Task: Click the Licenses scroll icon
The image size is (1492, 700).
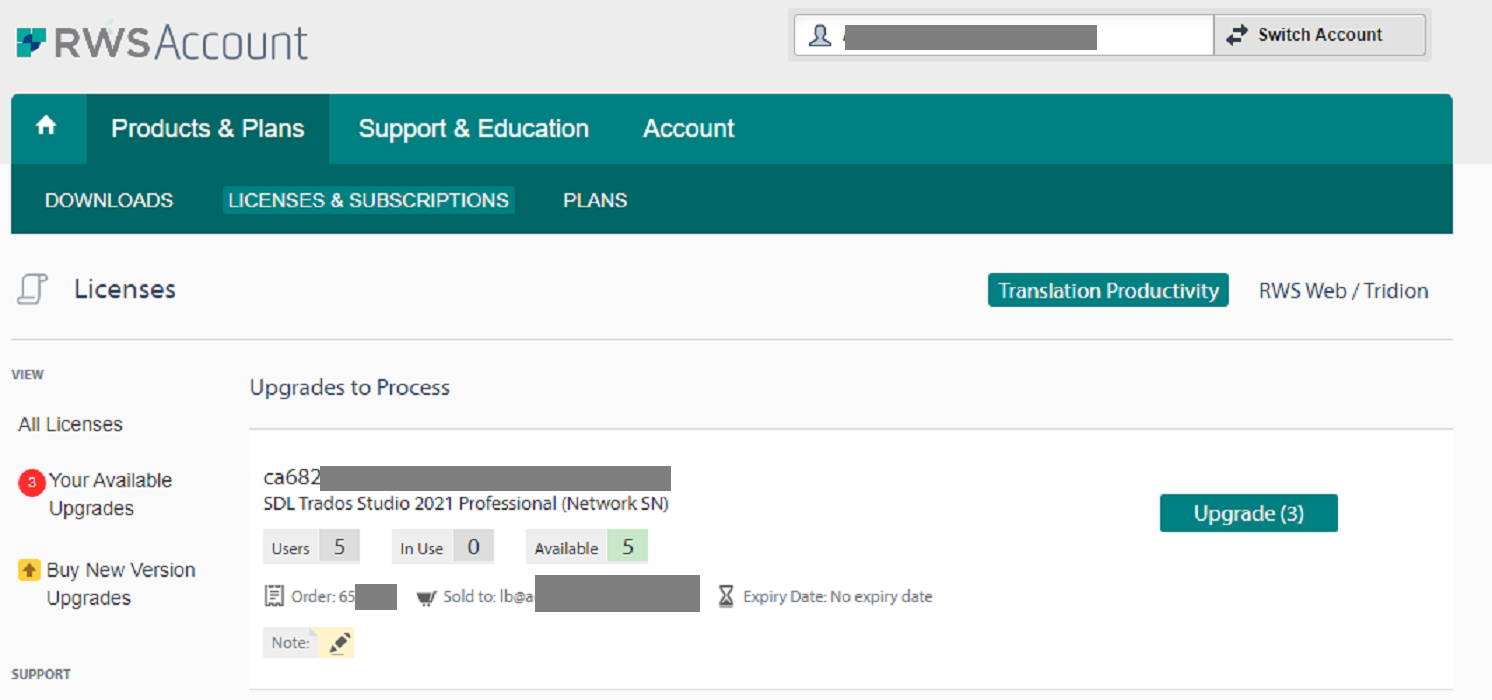Action: [33, 290]
